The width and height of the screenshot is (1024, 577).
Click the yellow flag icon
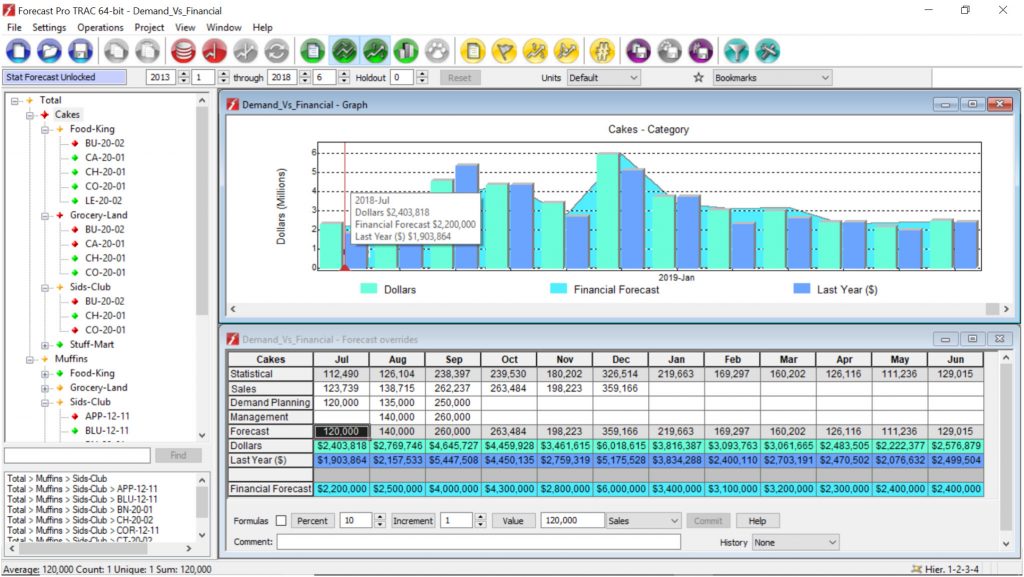click(504, 51)
